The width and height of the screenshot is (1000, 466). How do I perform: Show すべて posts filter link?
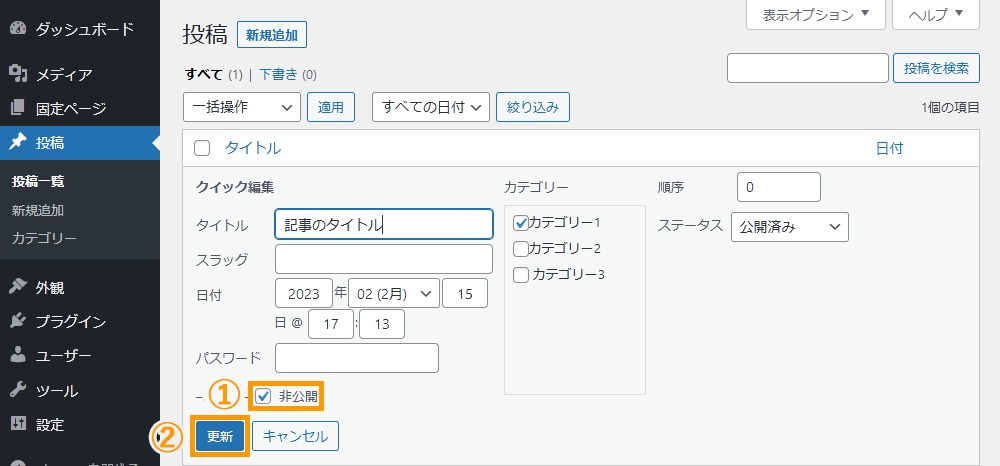[x=203, y=75]
